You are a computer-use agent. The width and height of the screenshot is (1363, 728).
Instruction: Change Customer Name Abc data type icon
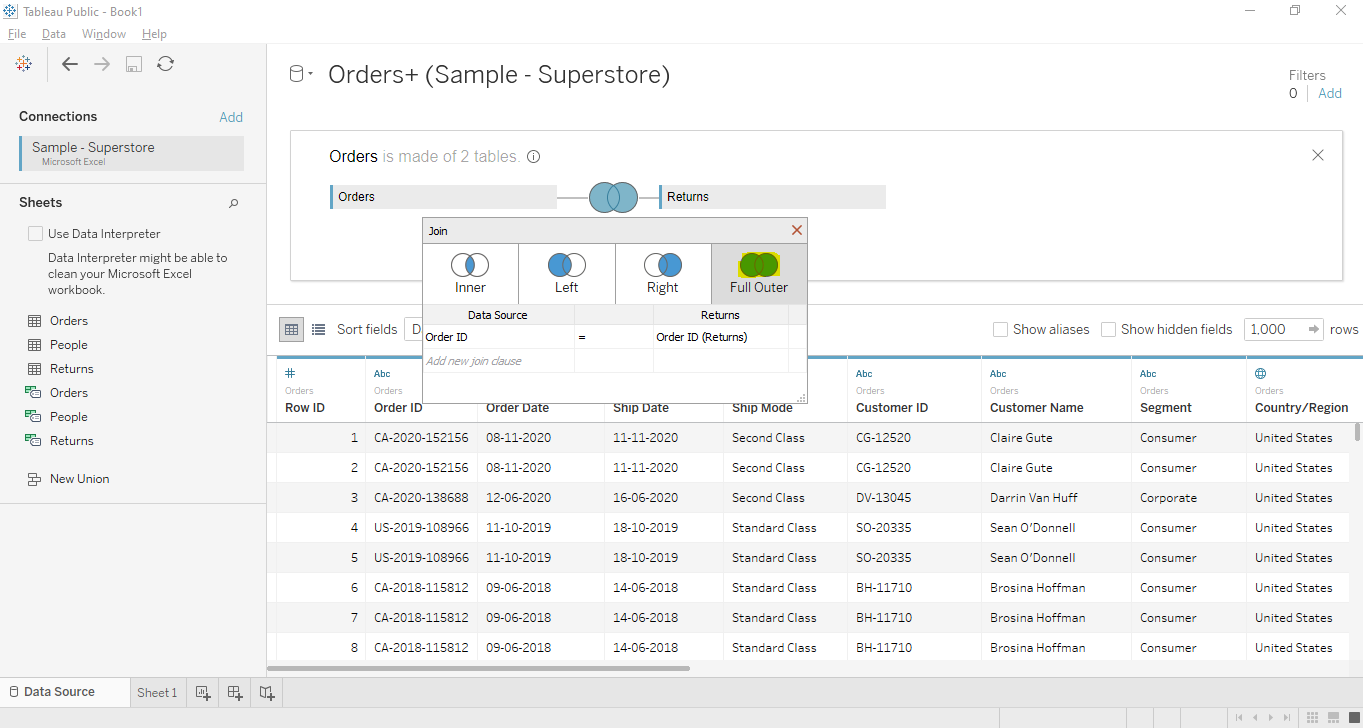coord(998,373)
